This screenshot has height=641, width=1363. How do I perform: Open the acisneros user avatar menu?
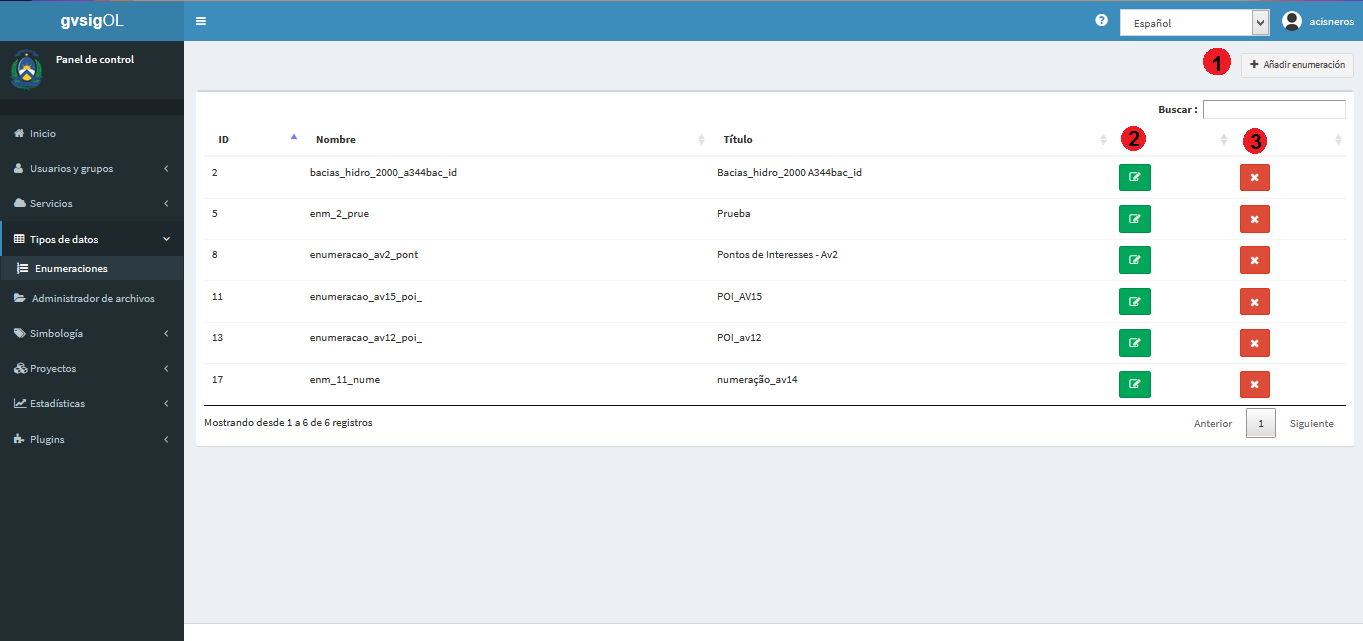[1318, 21]
